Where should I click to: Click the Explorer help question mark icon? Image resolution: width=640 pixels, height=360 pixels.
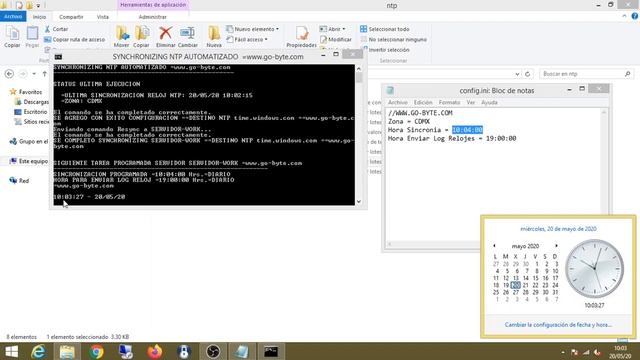pos(635,16)
